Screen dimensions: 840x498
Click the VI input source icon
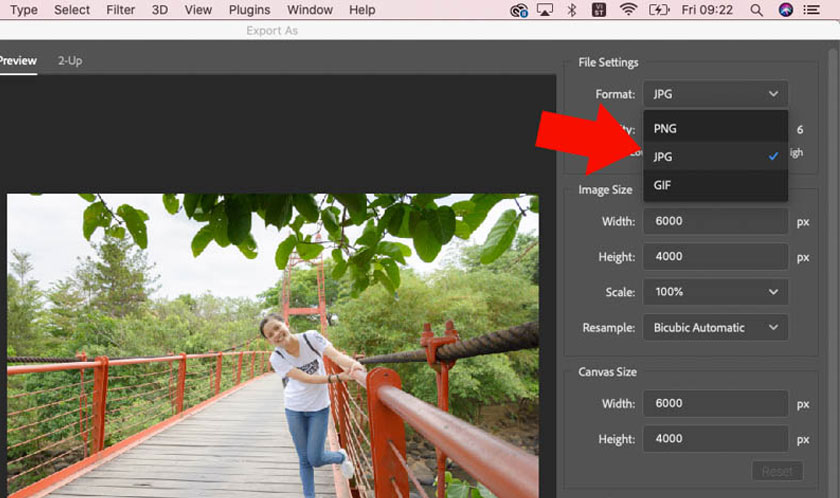tap(600, 10)
